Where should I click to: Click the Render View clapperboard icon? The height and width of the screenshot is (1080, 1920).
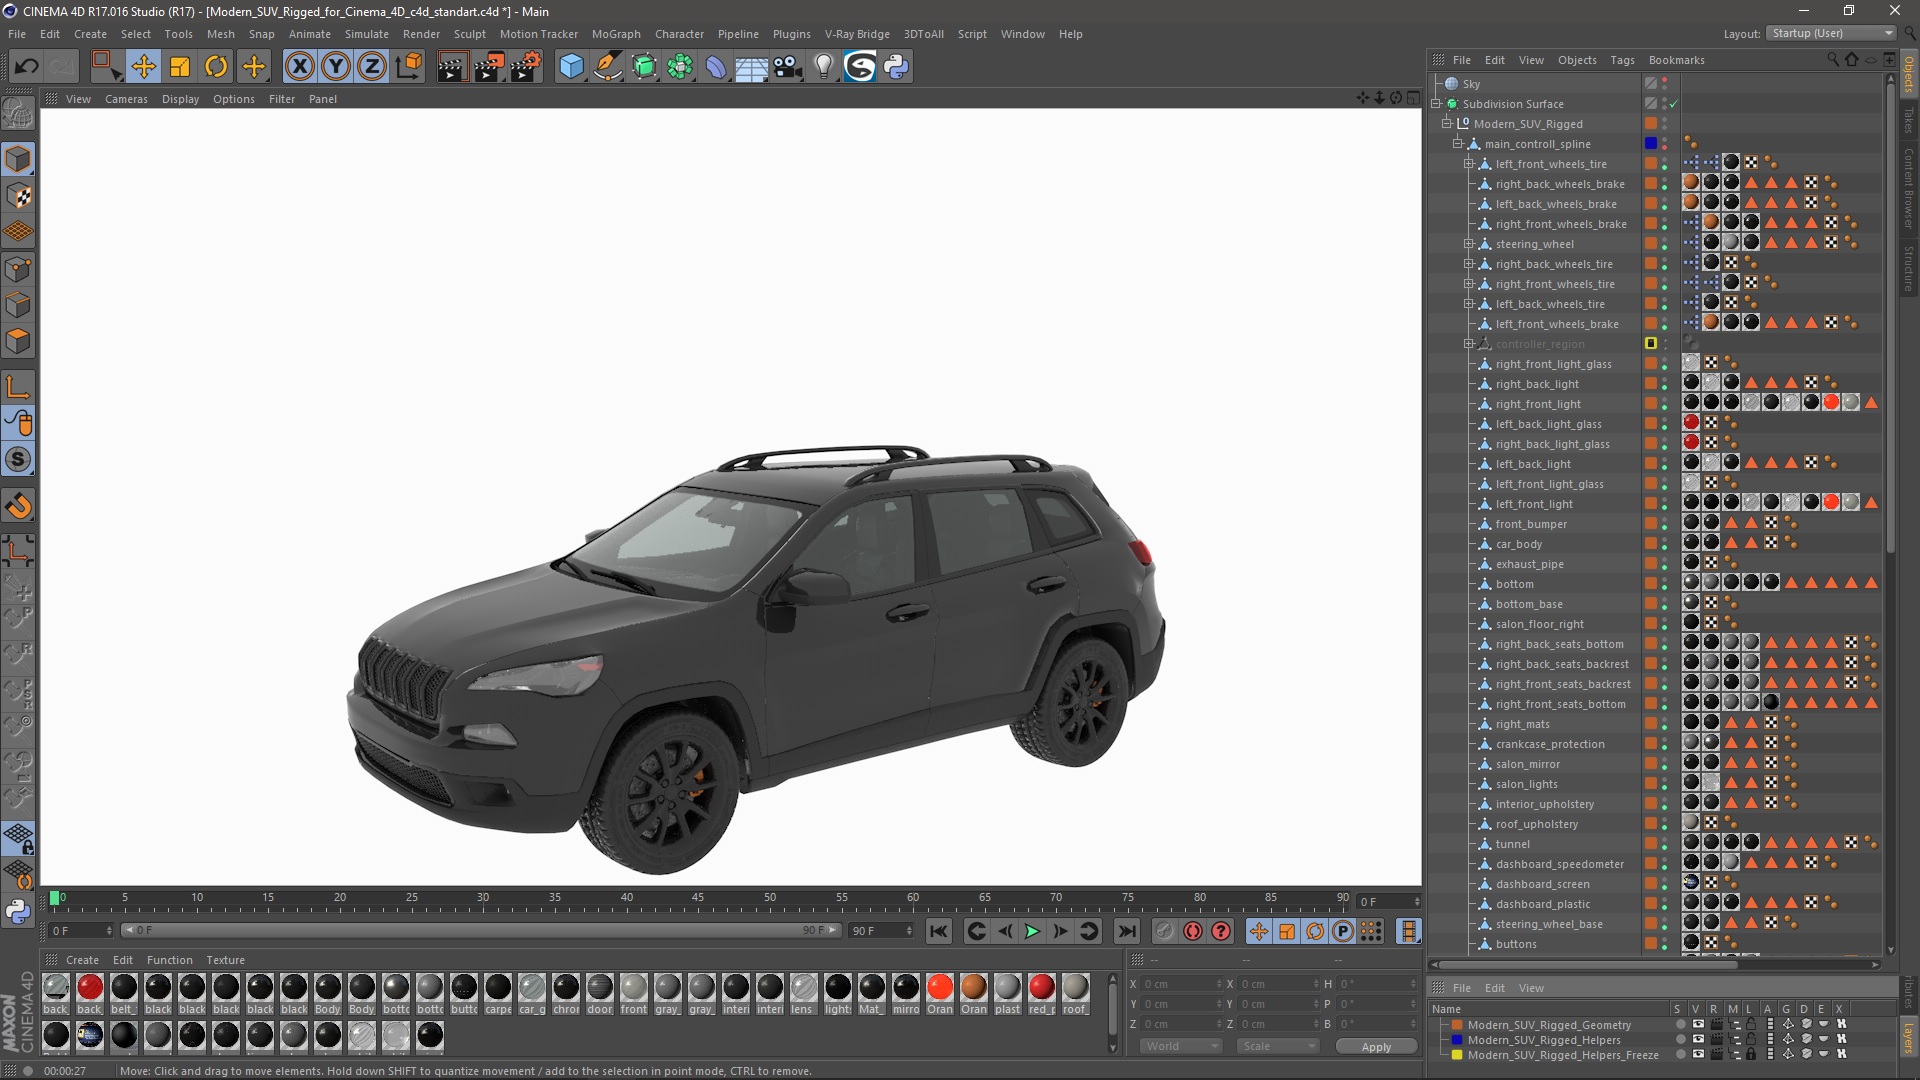[x=452, y=67]
